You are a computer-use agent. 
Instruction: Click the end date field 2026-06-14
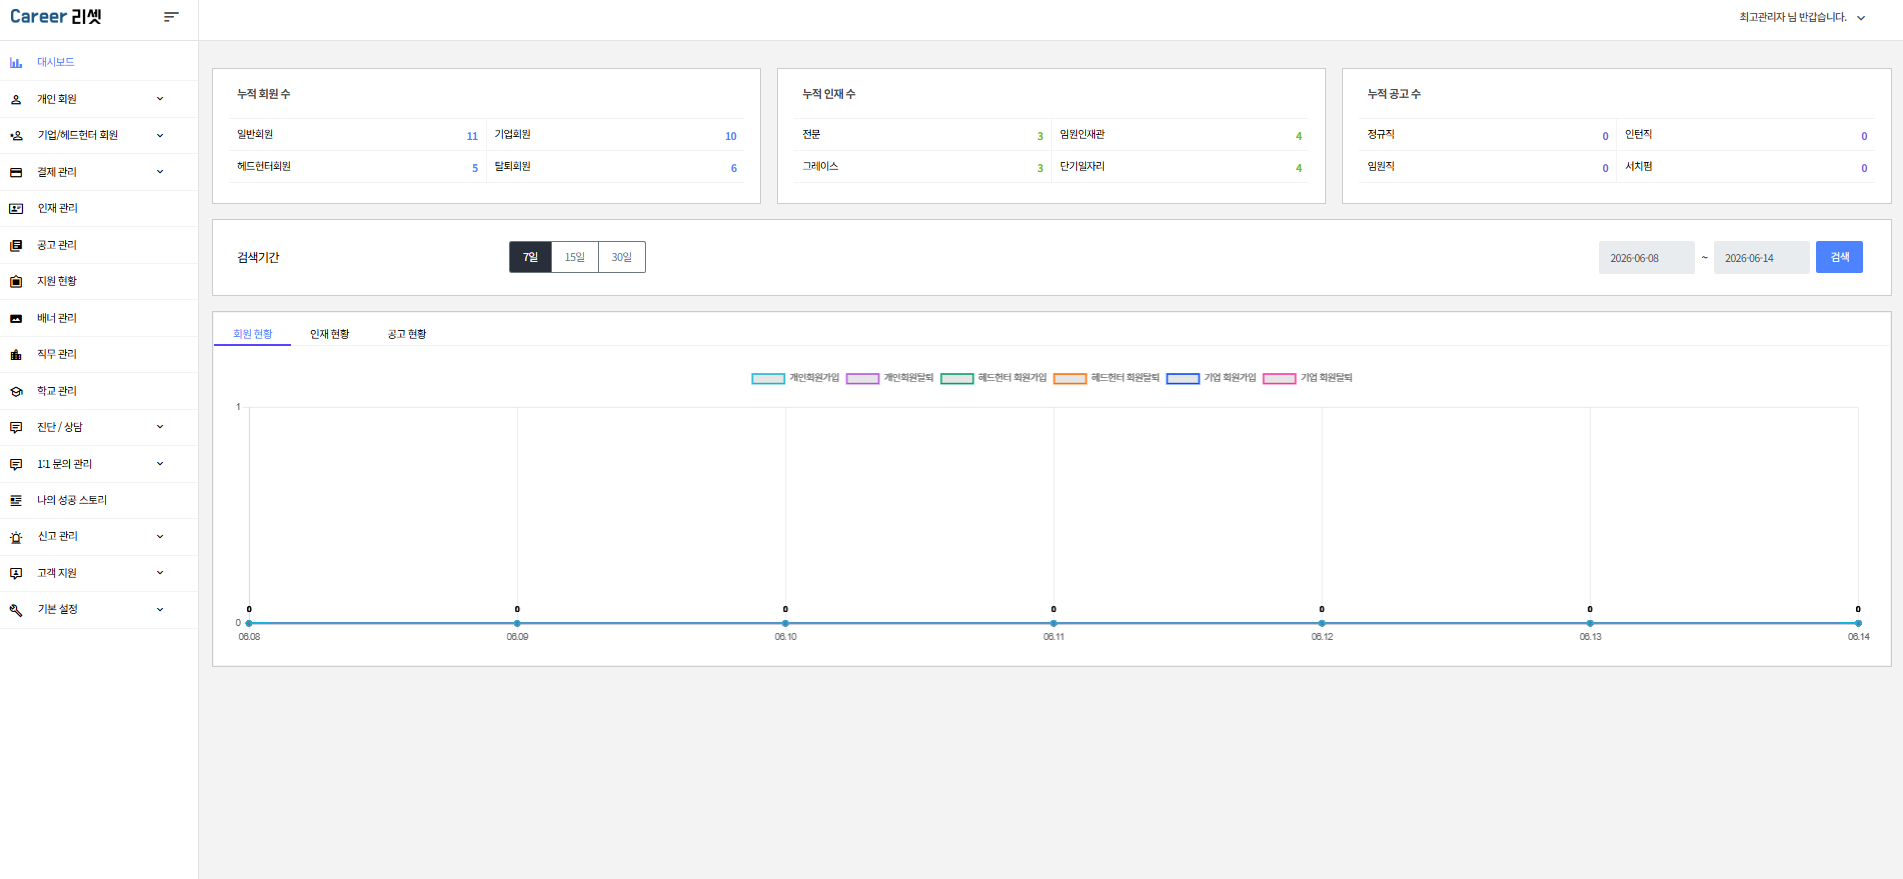coord(1761,258)
